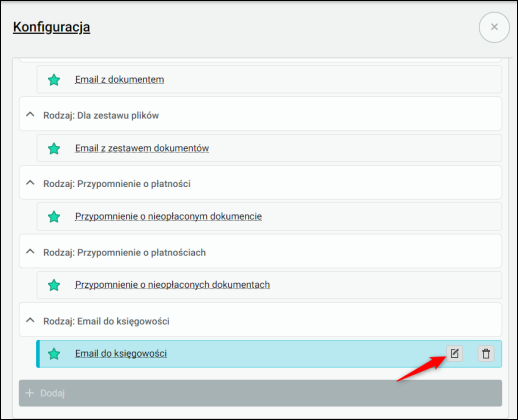
Task: Toggle star on highlighted Email do księgowości row
Action: tap(54, 354)
